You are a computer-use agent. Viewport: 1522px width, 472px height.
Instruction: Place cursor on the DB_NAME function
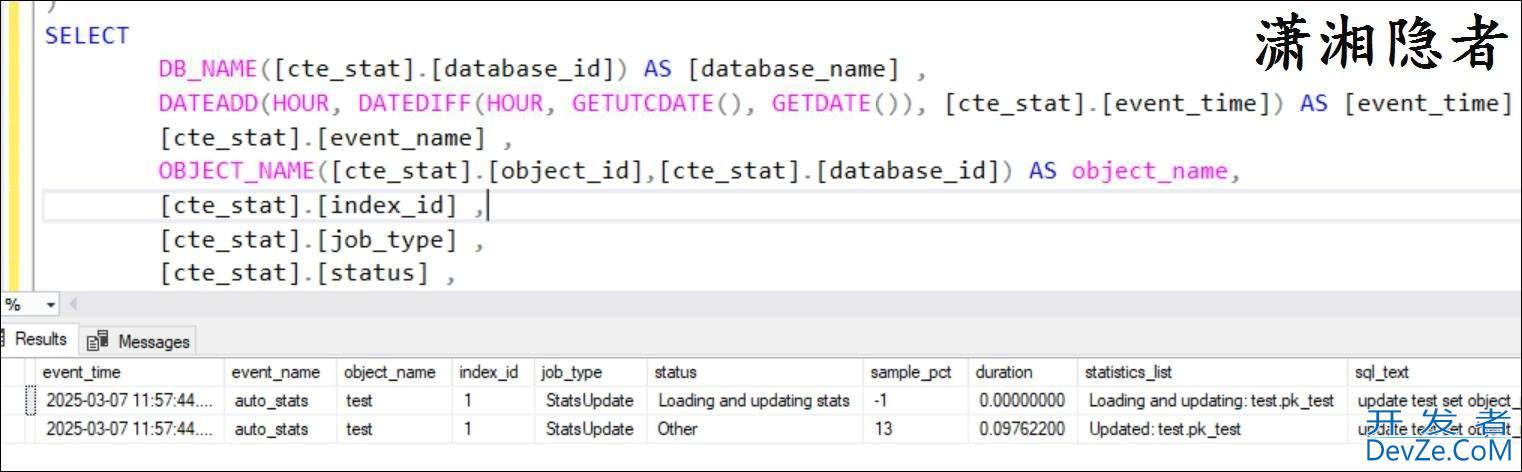tap(208, 69)
